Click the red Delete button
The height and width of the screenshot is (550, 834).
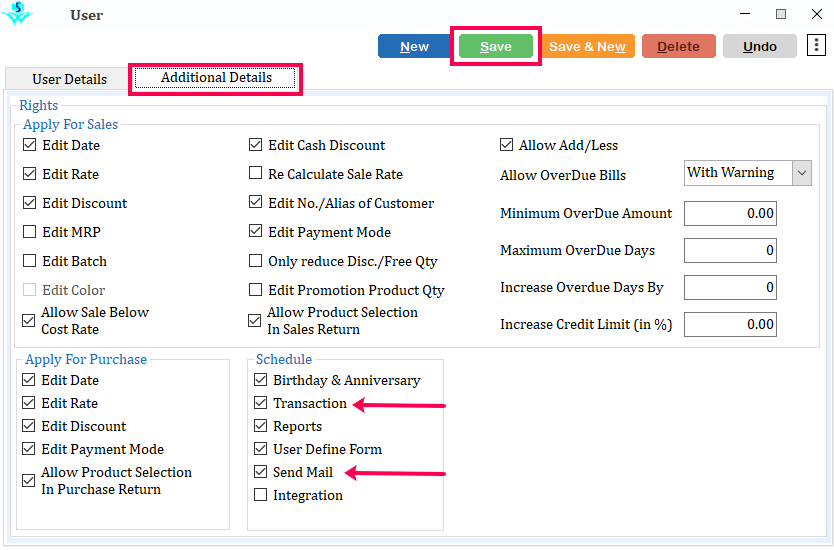678,46
